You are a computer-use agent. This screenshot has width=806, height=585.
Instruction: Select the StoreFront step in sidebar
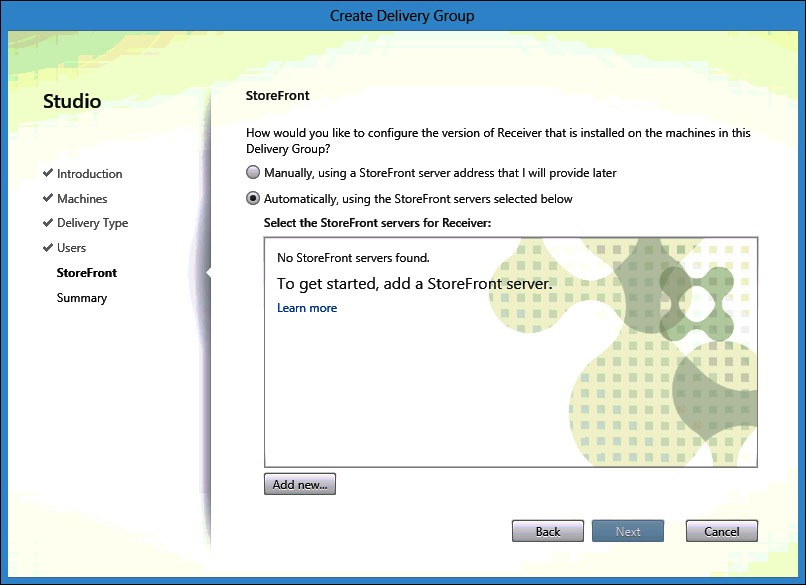pos(87,272)
